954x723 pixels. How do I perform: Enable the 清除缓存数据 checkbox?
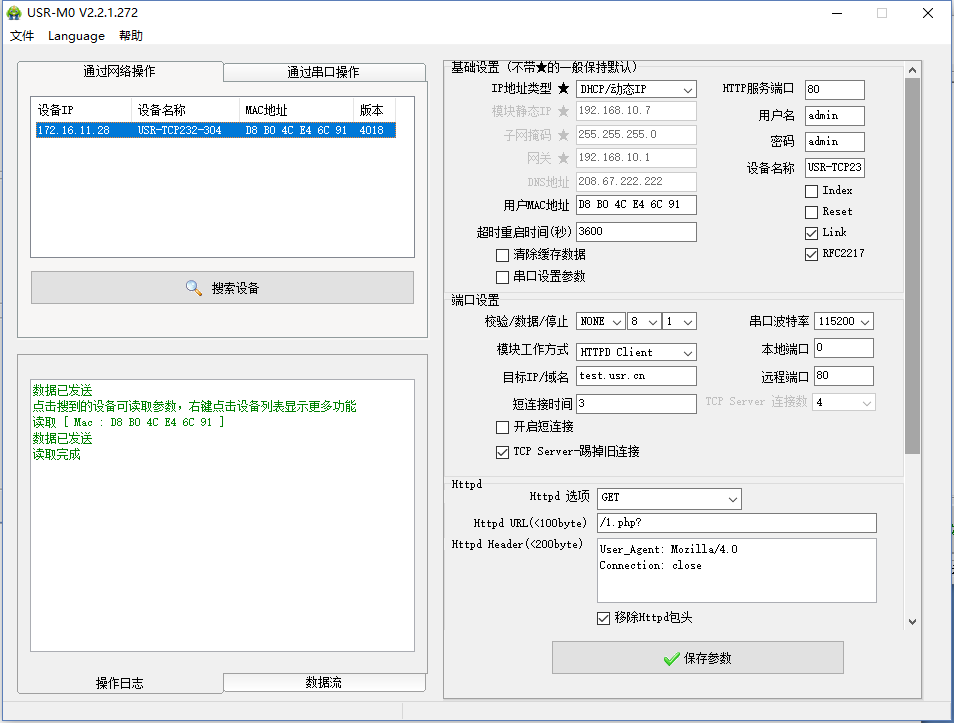(x=503, y=255)
